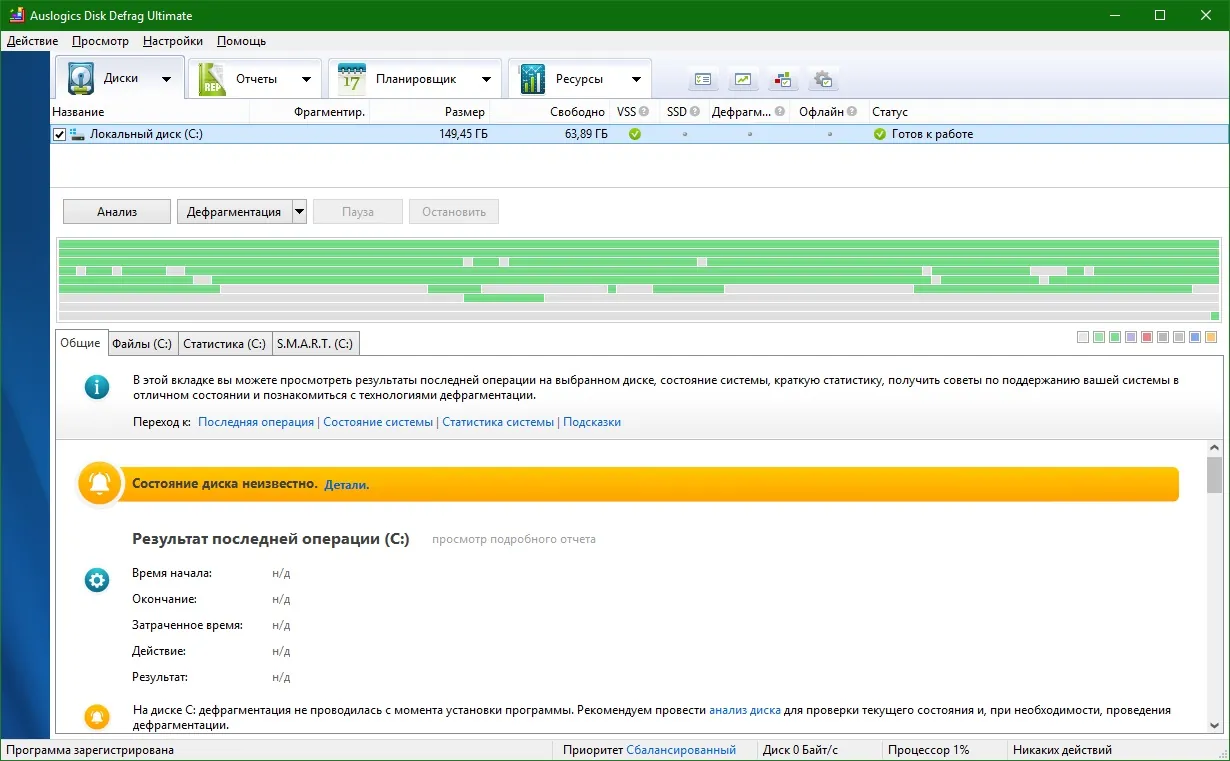The image size is (1230, 761).
Task: Open the Помощь menu
Action: click(x=241, y=41)
